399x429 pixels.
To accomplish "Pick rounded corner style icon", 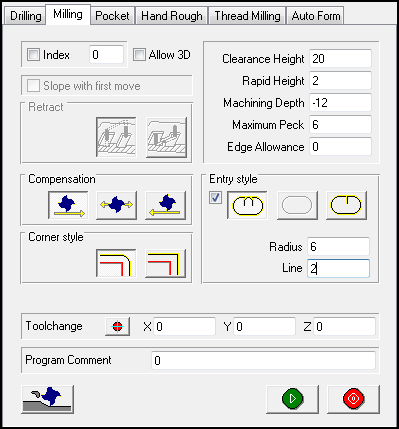I will (x=116, y=263).
